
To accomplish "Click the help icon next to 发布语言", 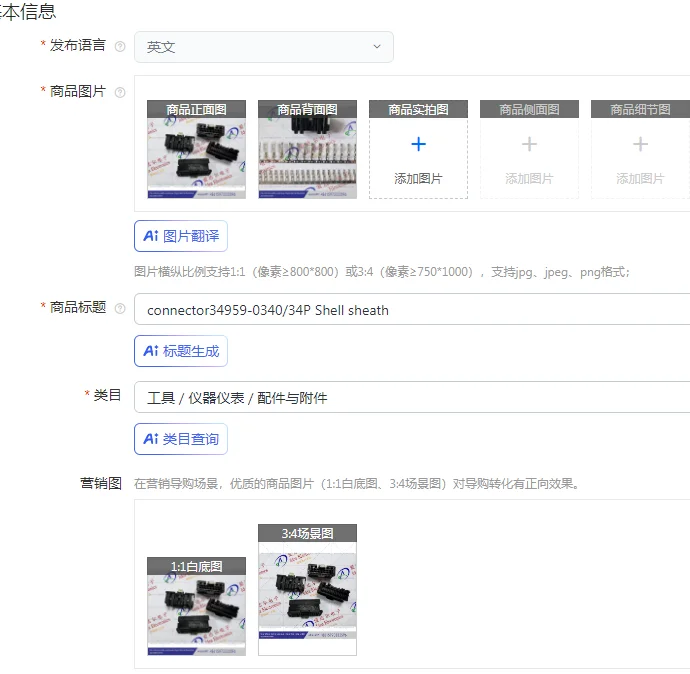I will click(120, 46).
